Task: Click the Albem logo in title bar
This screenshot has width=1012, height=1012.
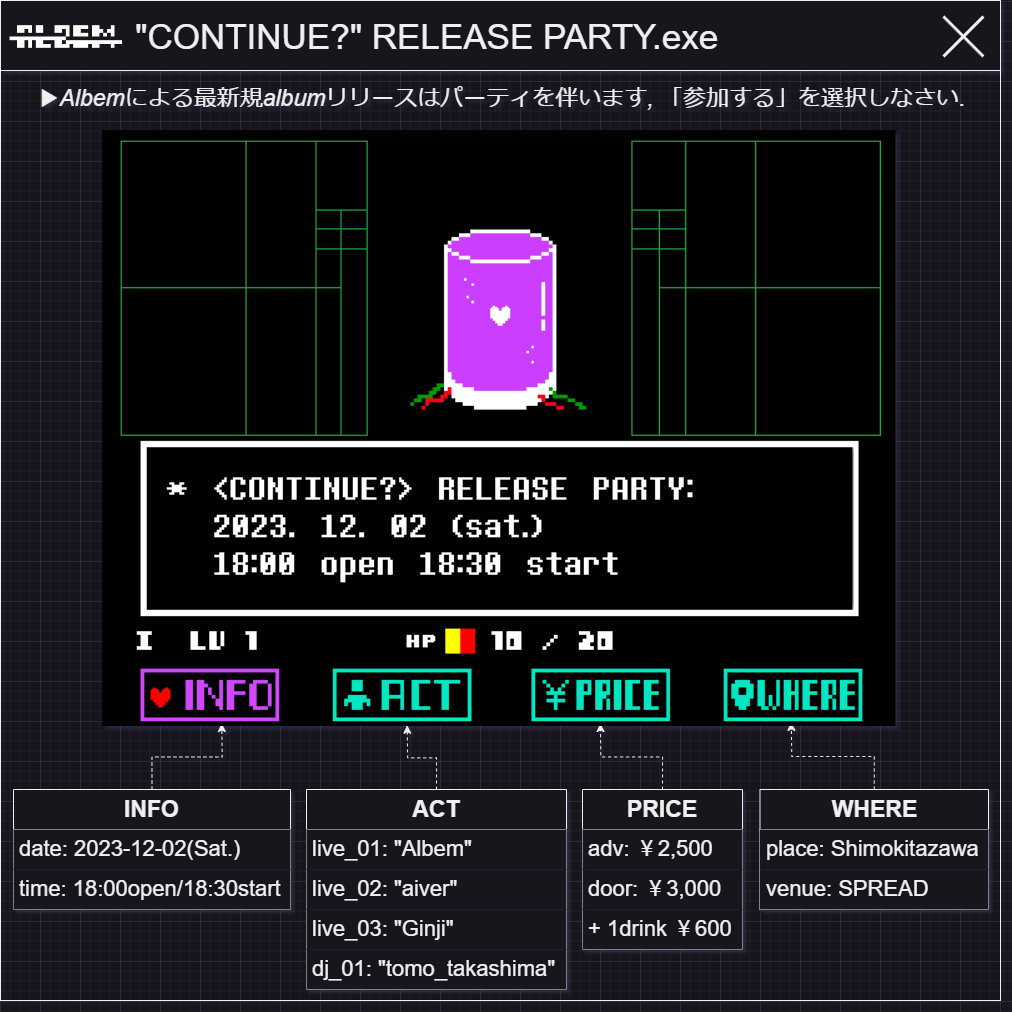Action: click(65, 37)
